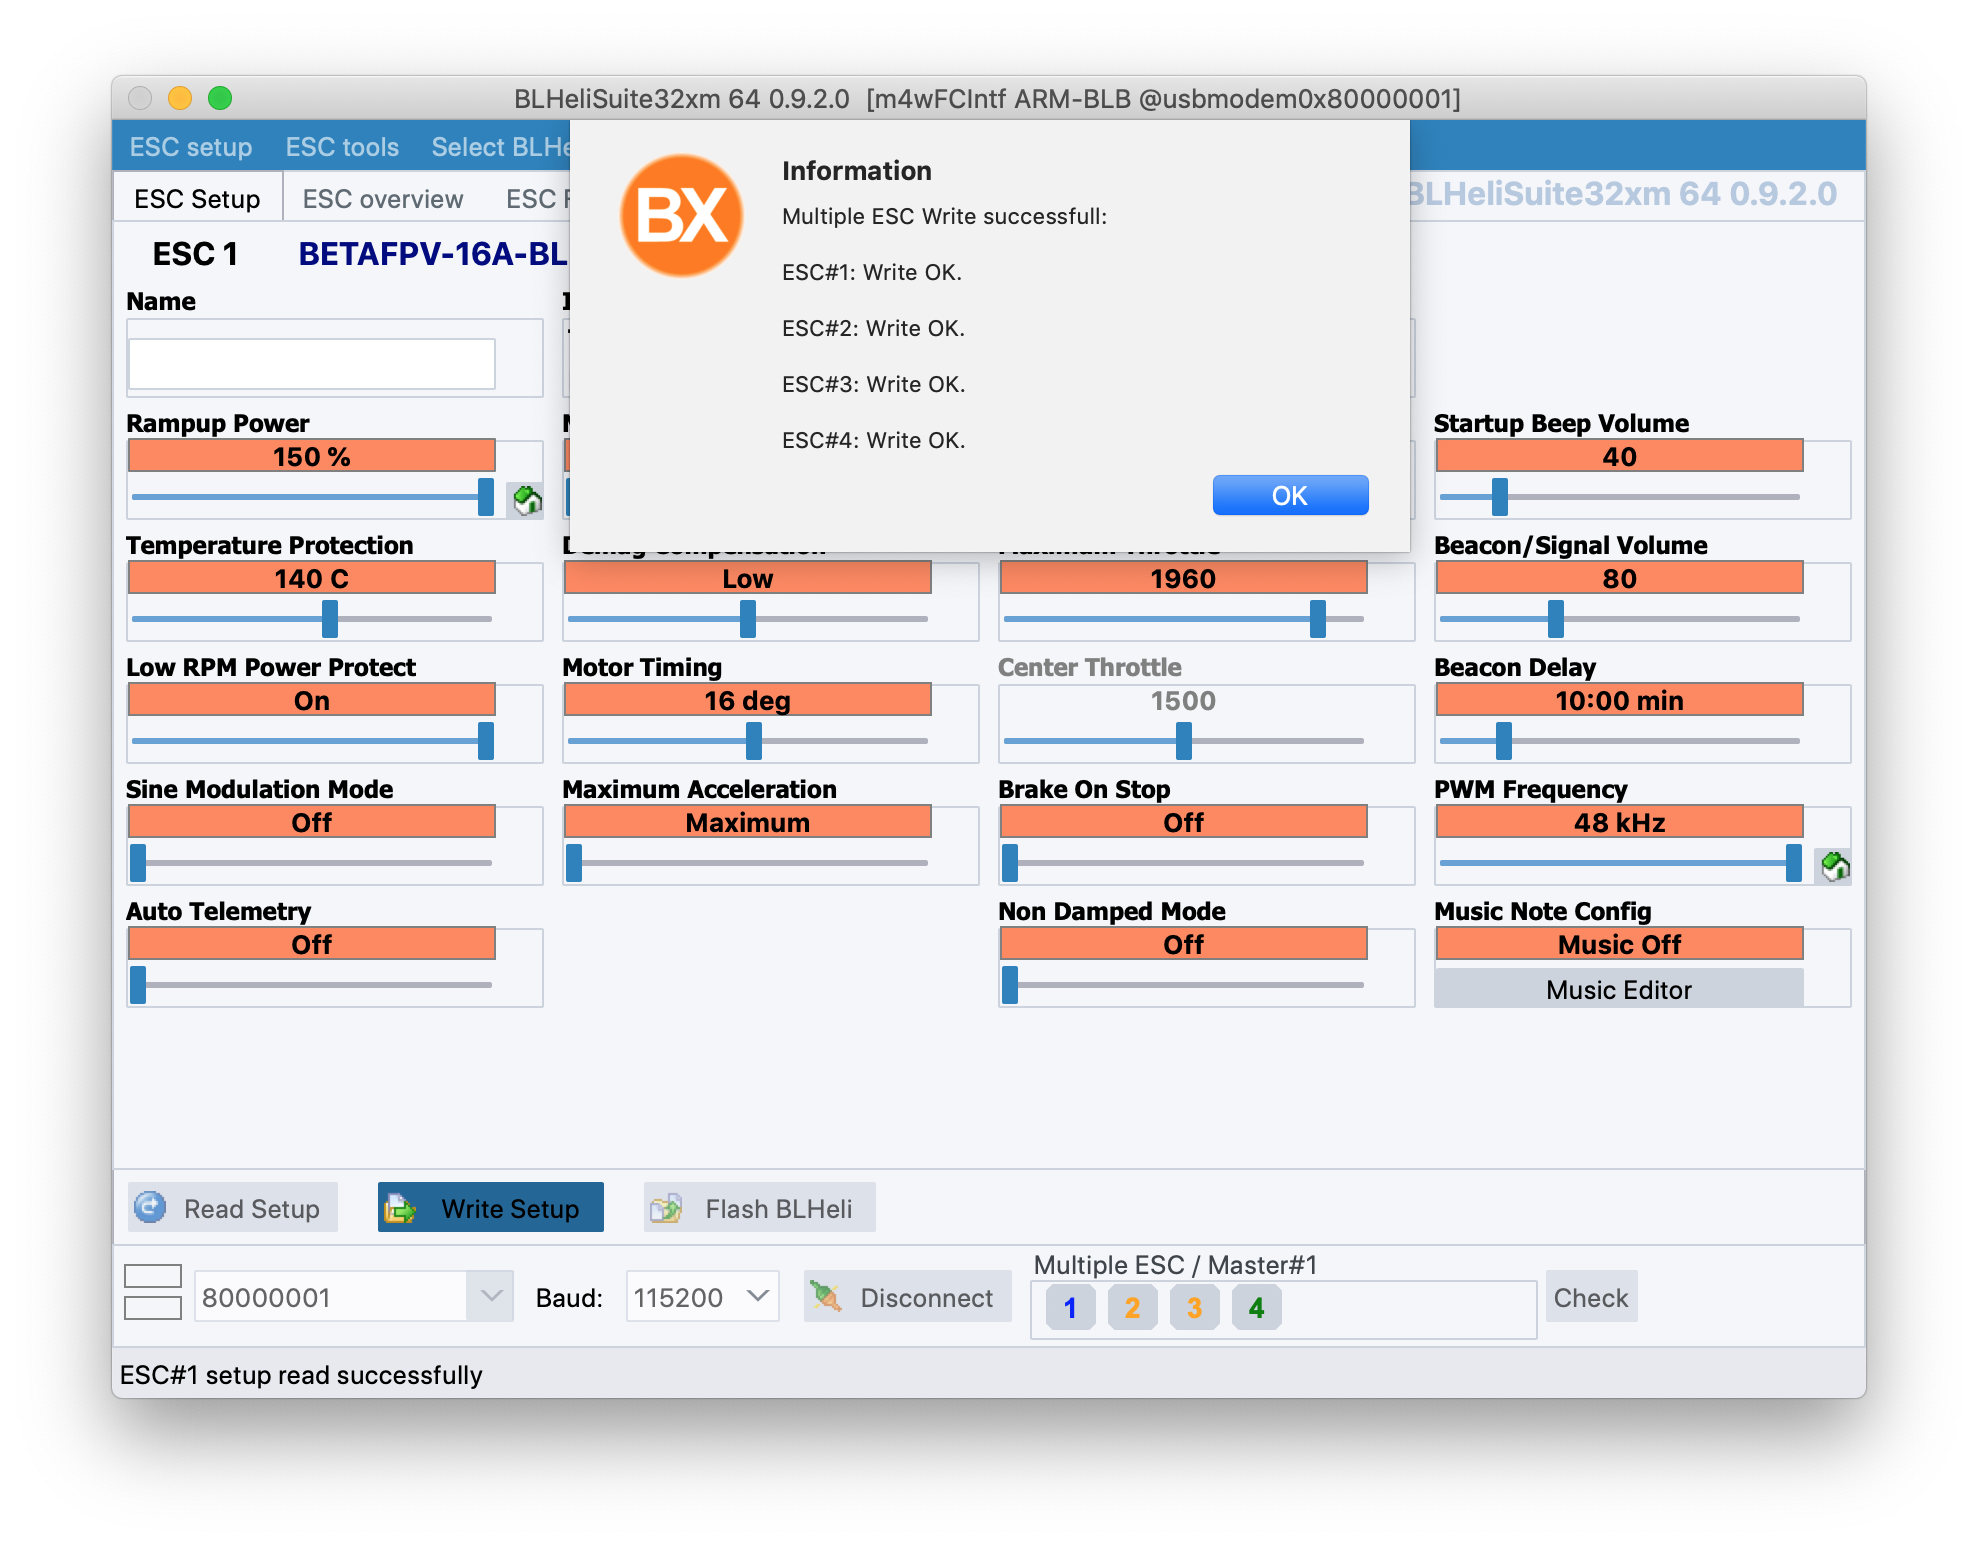1978x1546 pixels.
Task: Click the Check button
Action: tap(1591, 1297)
